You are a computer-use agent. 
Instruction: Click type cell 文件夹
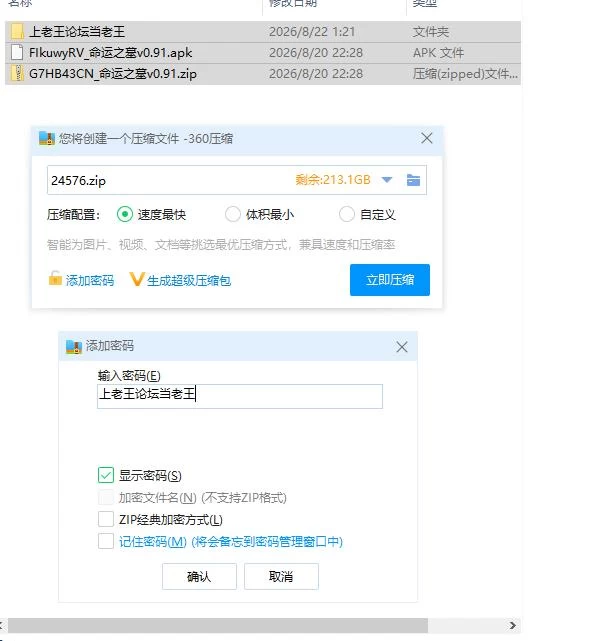(431, 32)
